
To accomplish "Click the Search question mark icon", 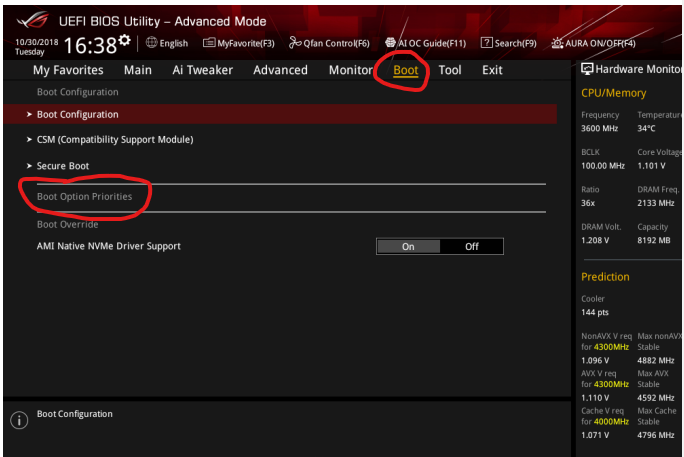I will (x=486, y=43).
